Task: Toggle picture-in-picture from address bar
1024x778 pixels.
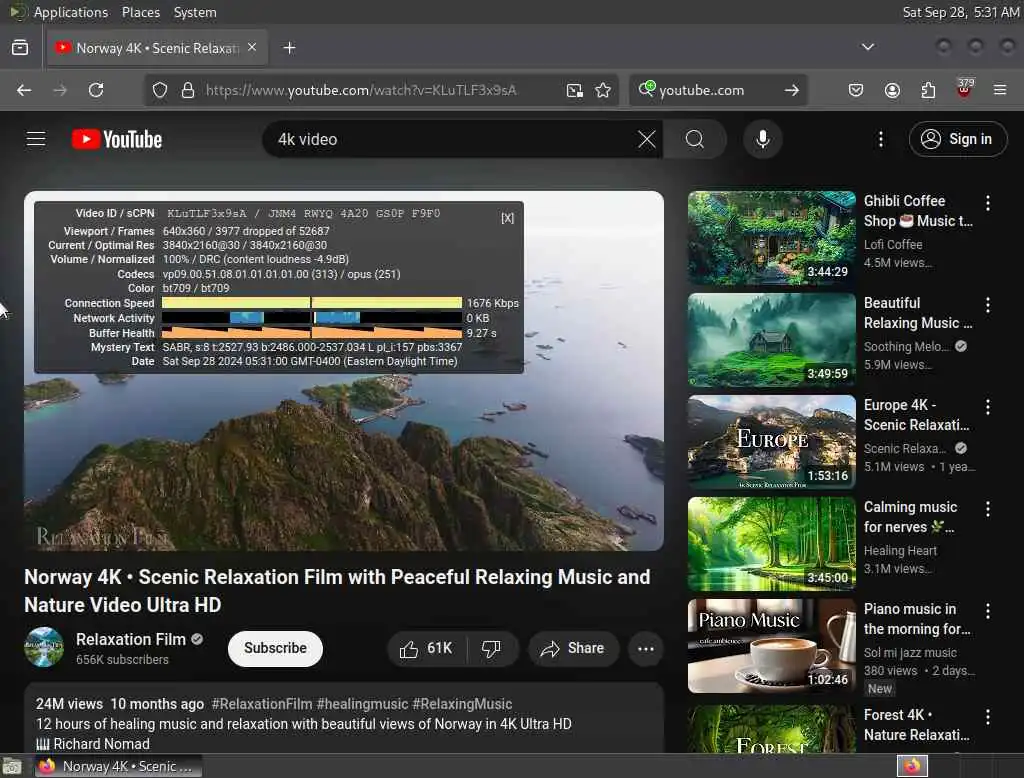Action: point(575,90)
